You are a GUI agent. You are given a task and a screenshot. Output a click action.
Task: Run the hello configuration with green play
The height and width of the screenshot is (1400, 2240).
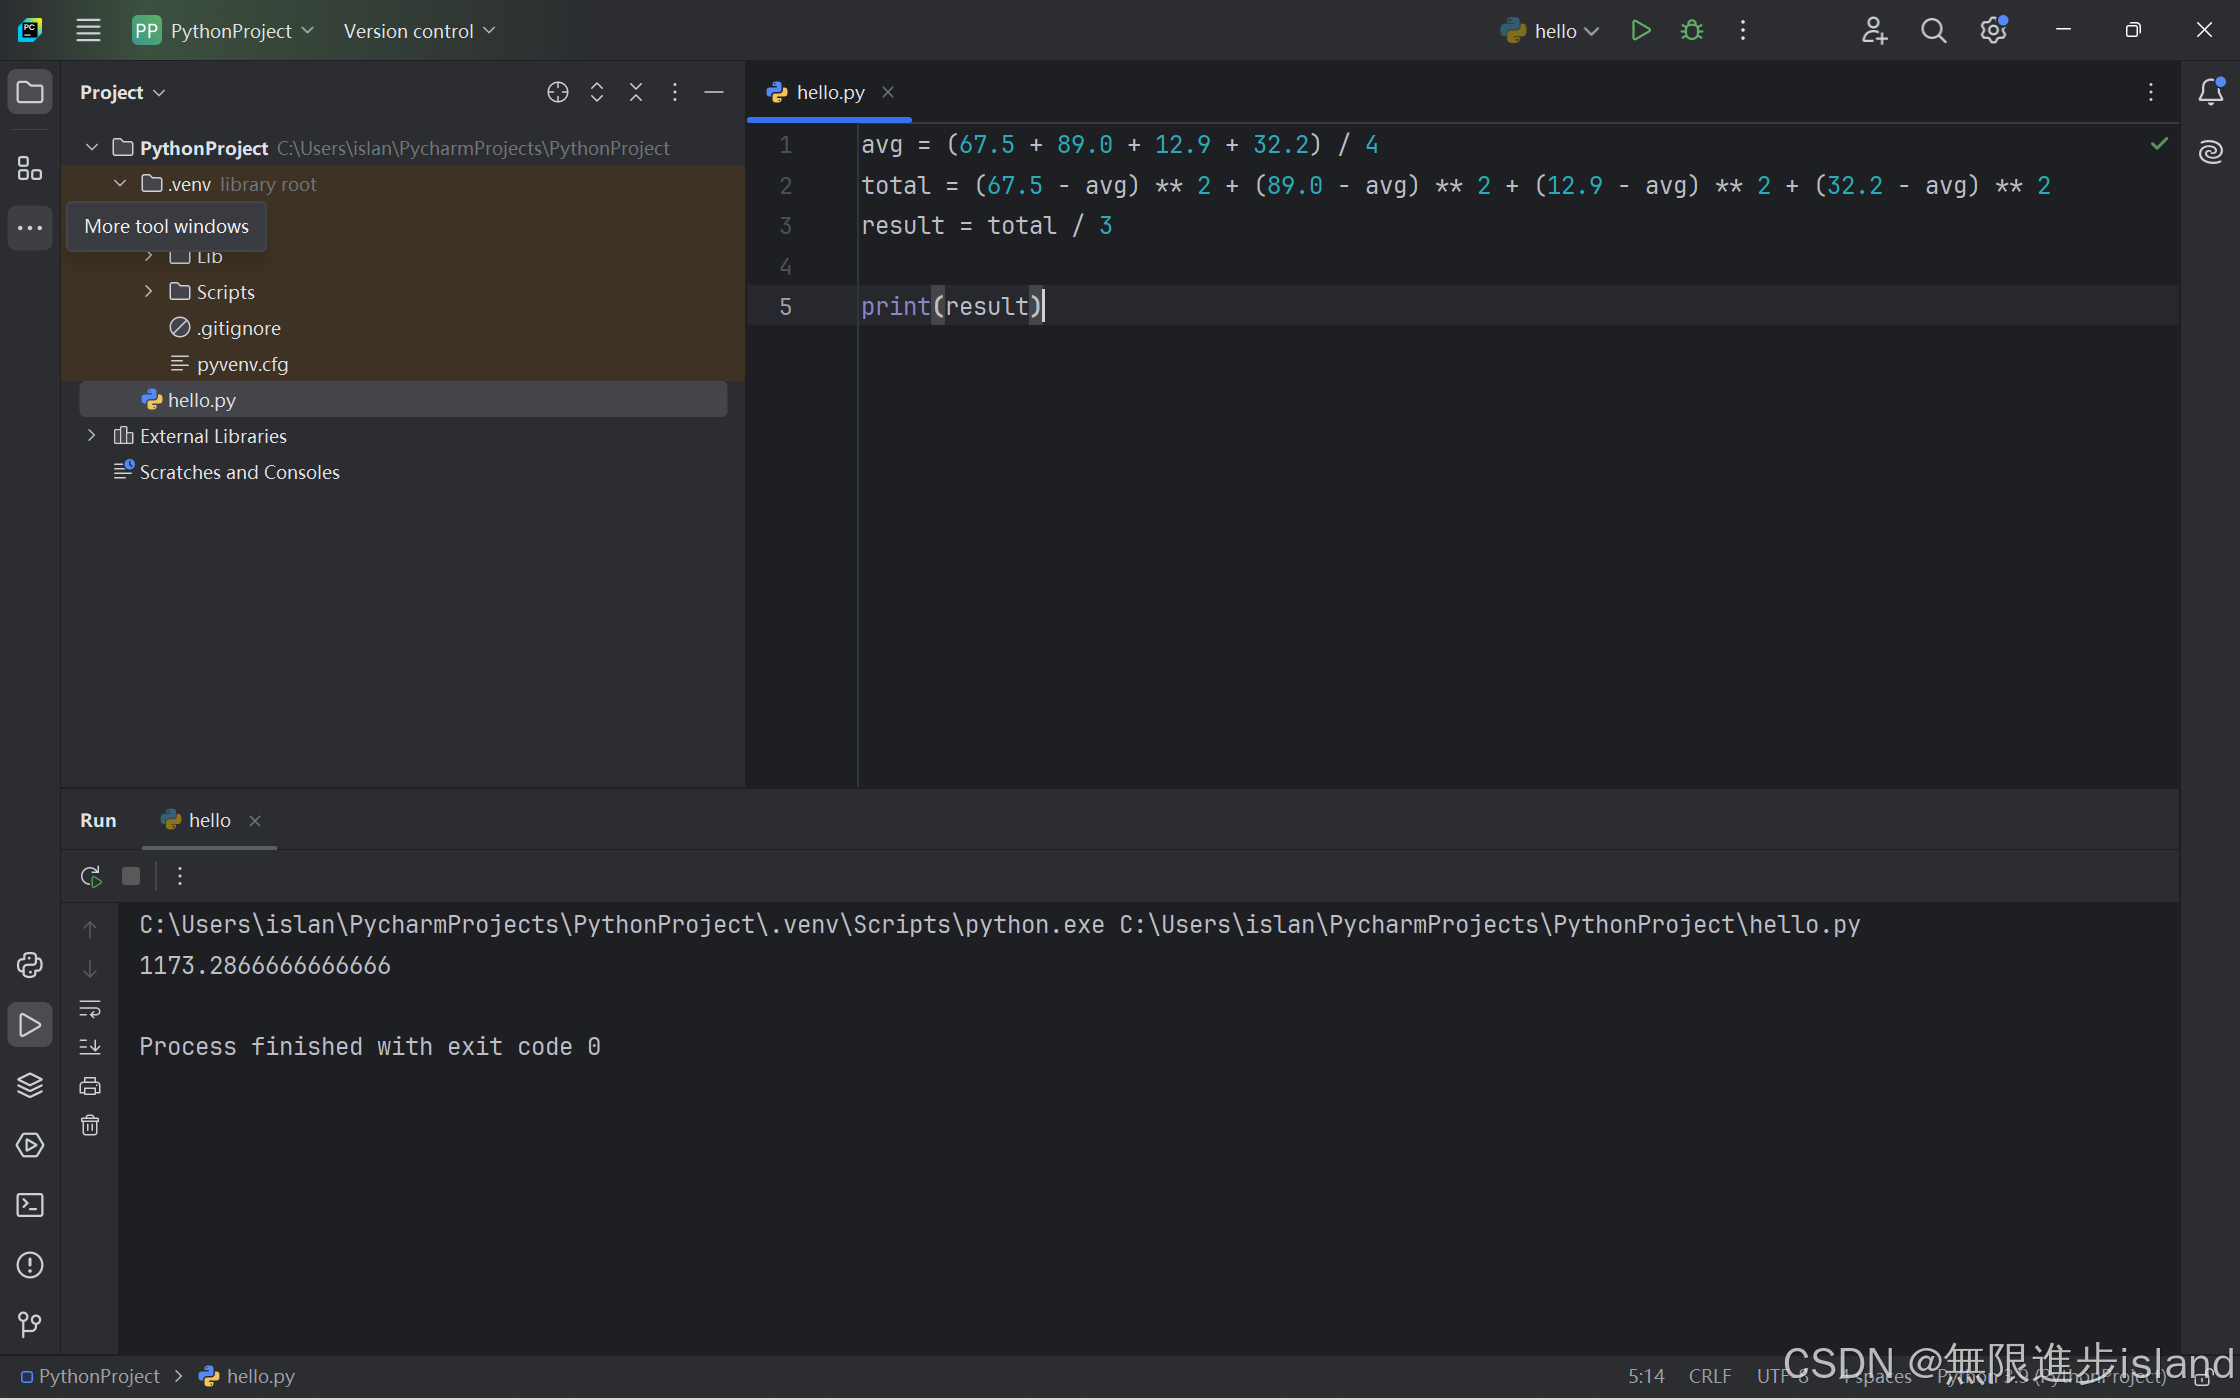click(1640, 31)
